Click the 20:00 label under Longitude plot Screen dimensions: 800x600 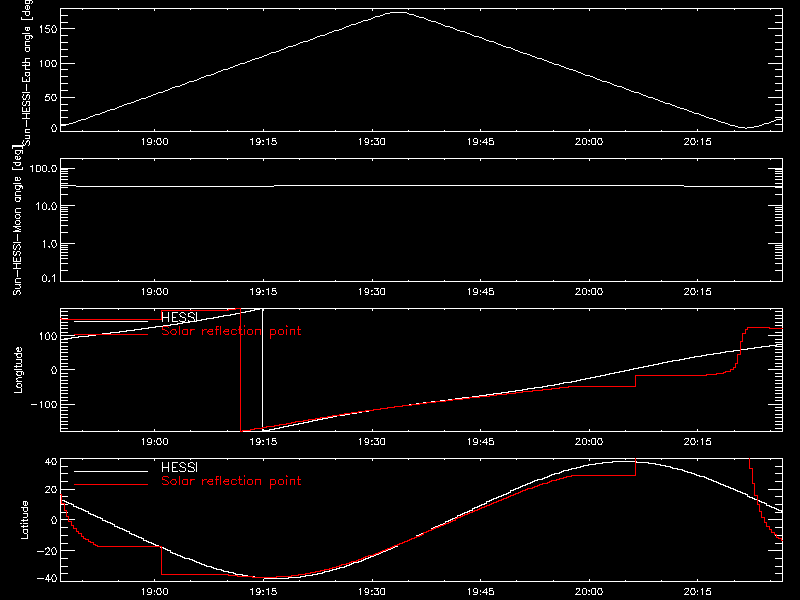coord(589,441)
